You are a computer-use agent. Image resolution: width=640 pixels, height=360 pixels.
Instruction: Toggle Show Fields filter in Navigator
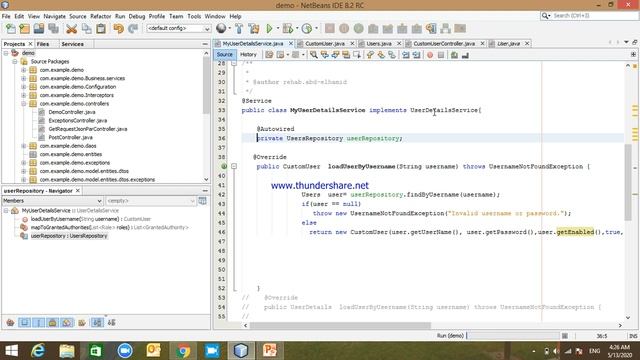pyautogui.click(x=24, y=322)
